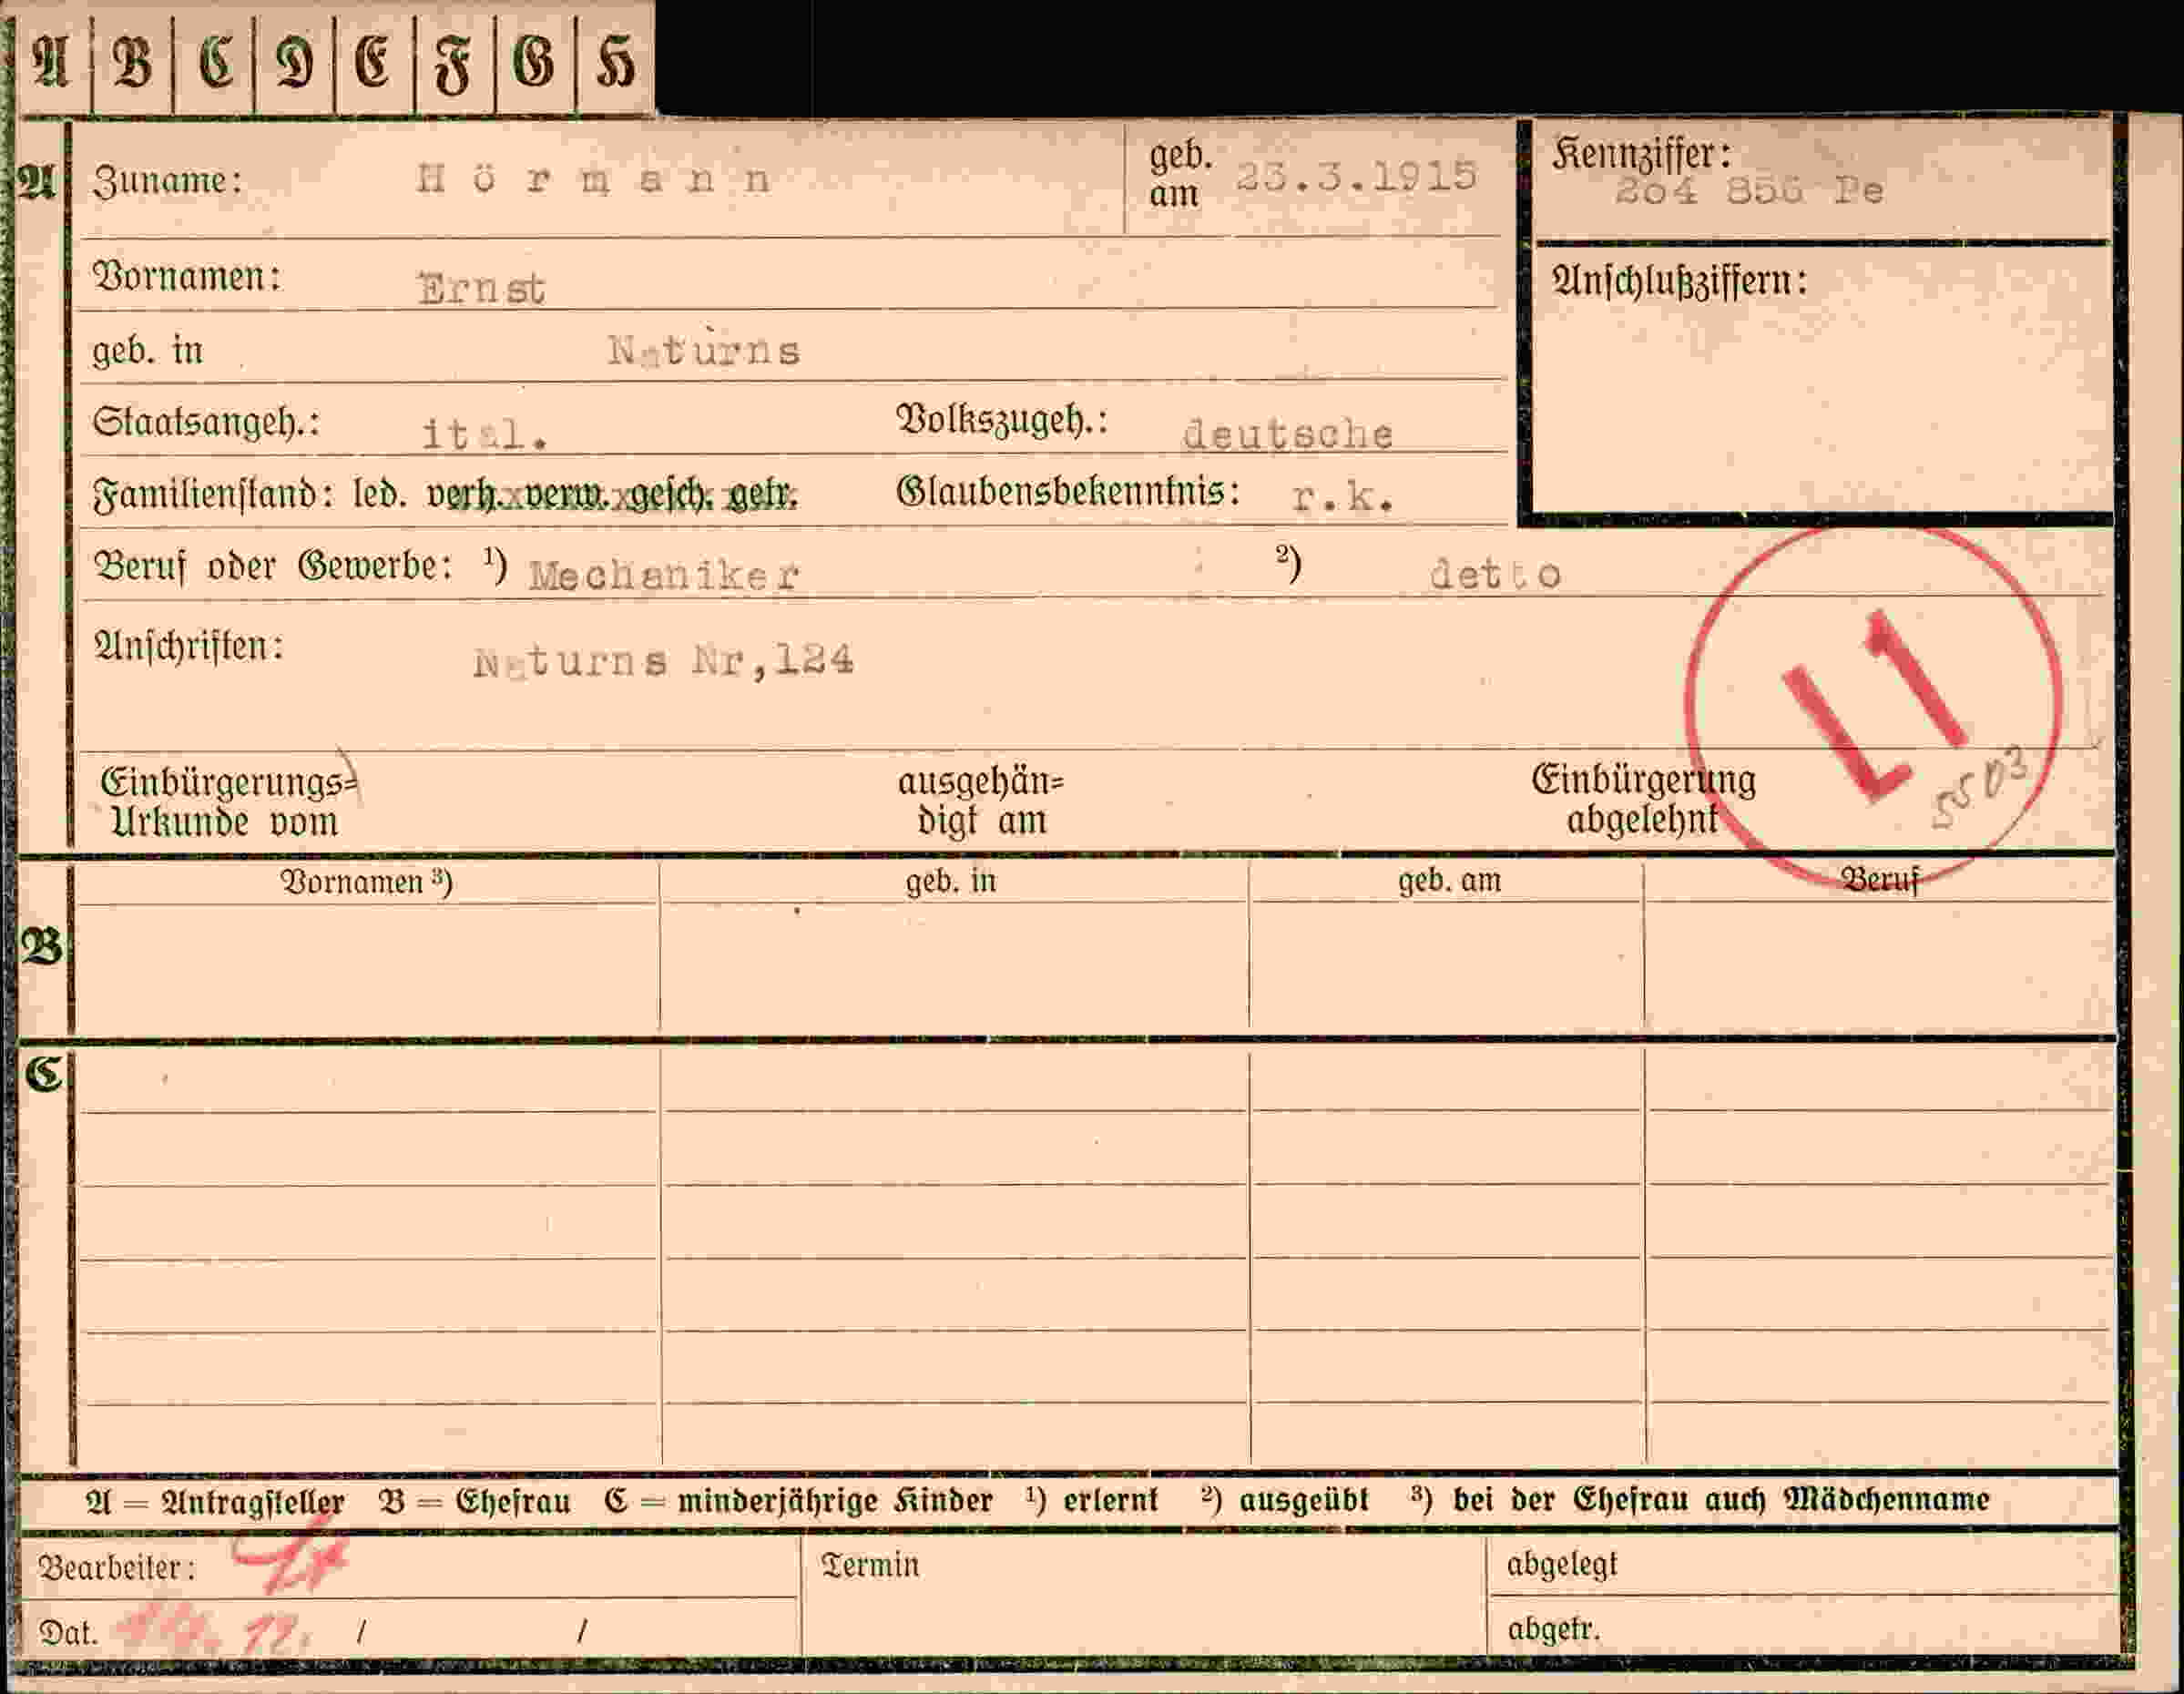Click the 'Kennziffer:' label
Image resolution: width=2184 pixels, height=1694 pixels.
(x=1641, y=154)
